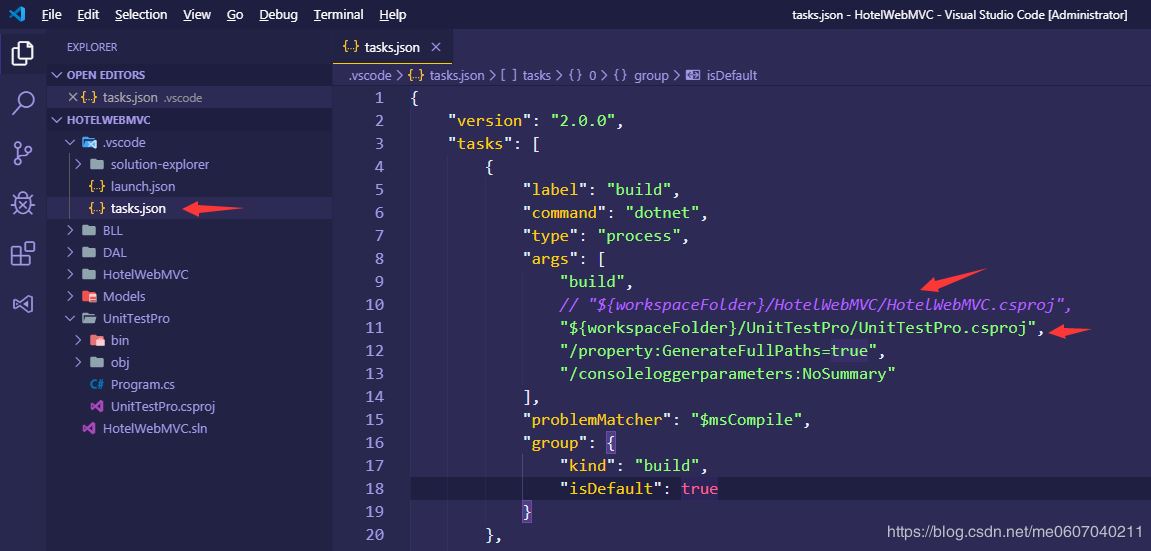Click the isDefault breadcrumb segment
The image size is (1151, 551).
tap(722, 76)
